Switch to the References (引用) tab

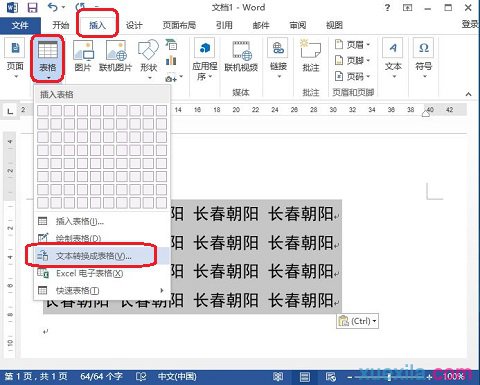(x=224, y=25)
